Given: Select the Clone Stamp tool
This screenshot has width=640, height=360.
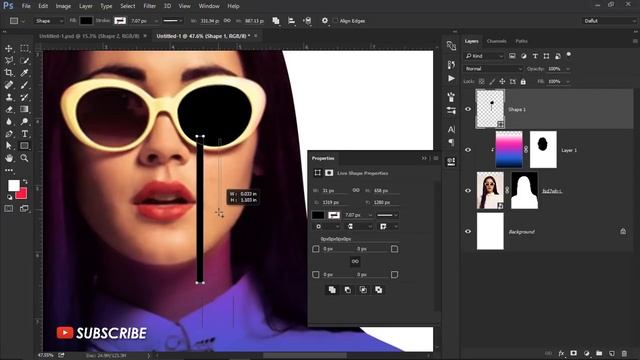Looking at the screenshot, I should [9, 97].
